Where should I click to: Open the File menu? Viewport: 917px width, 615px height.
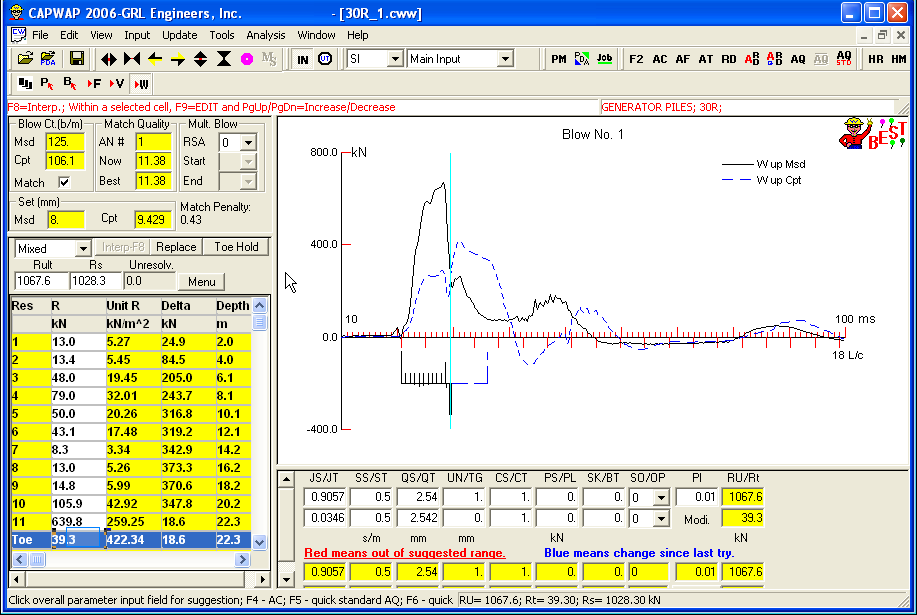click(40, 35)
